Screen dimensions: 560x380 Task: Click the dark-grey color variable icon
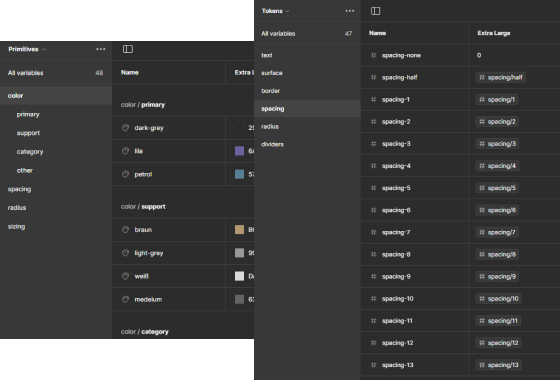pos(125,128)
